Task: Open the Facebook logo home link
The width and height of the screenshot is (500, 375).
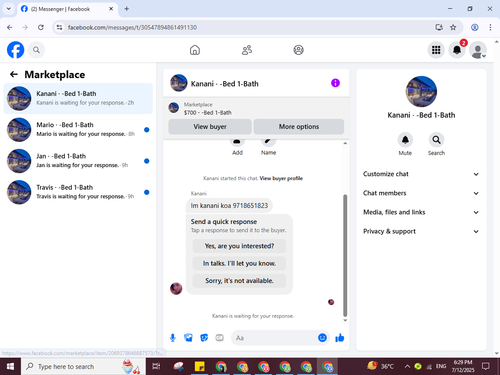Action: click(x=15, y=50)
